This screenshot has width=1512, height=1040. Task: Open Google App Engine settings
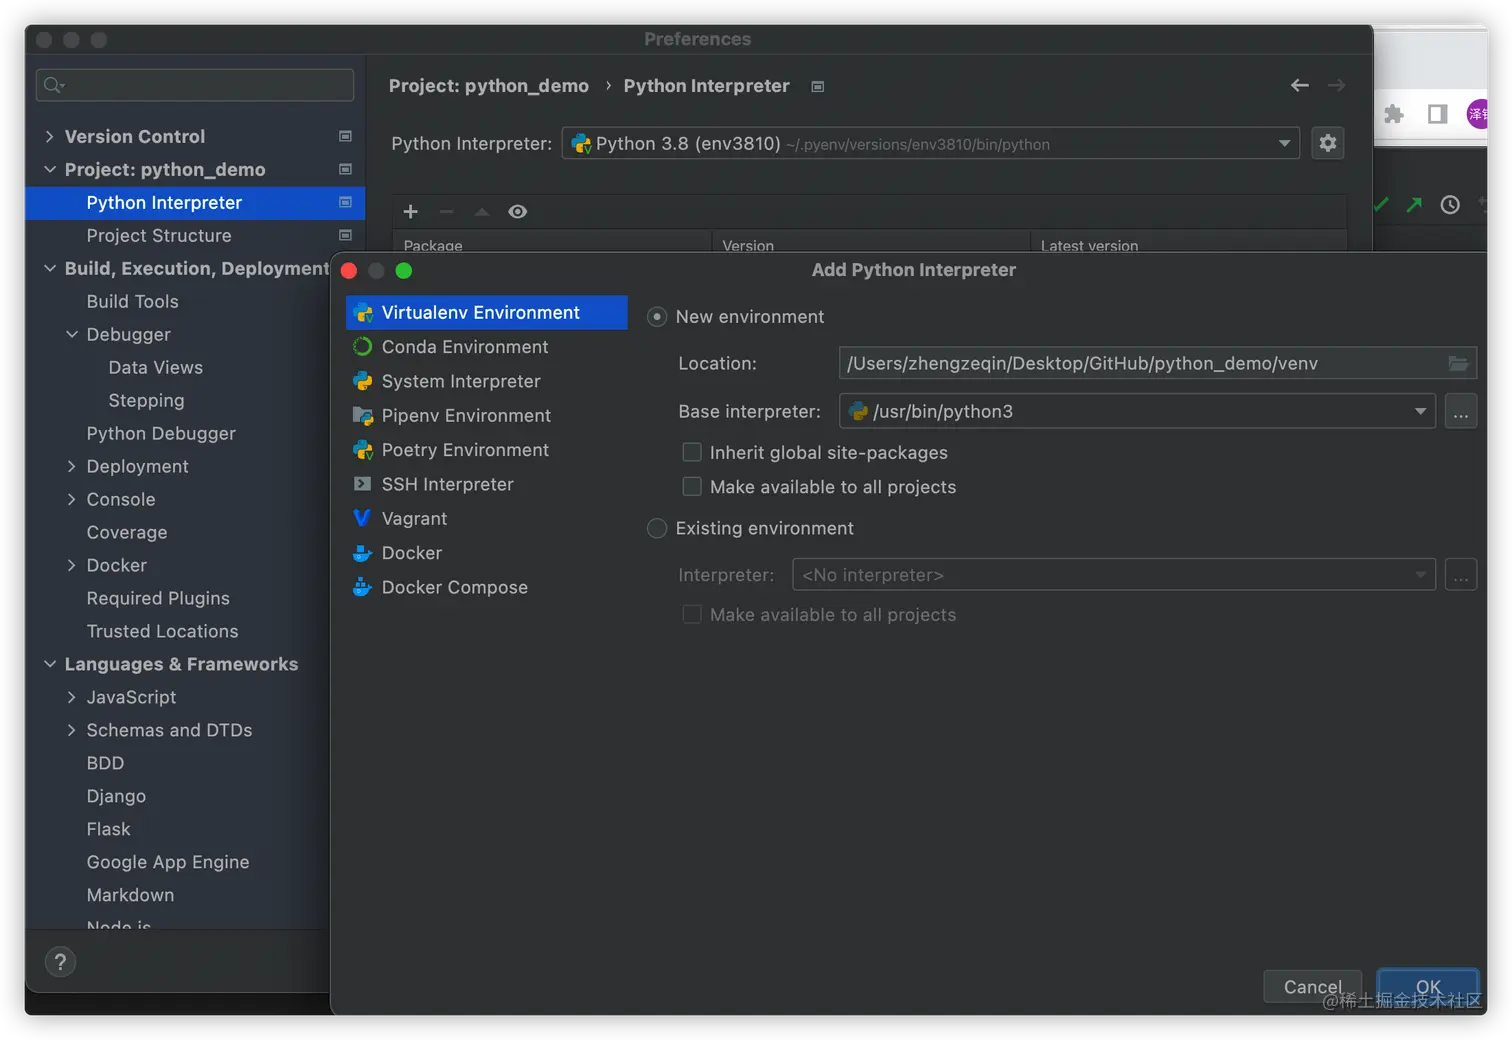pyautogui.click(x=168, y=862)
